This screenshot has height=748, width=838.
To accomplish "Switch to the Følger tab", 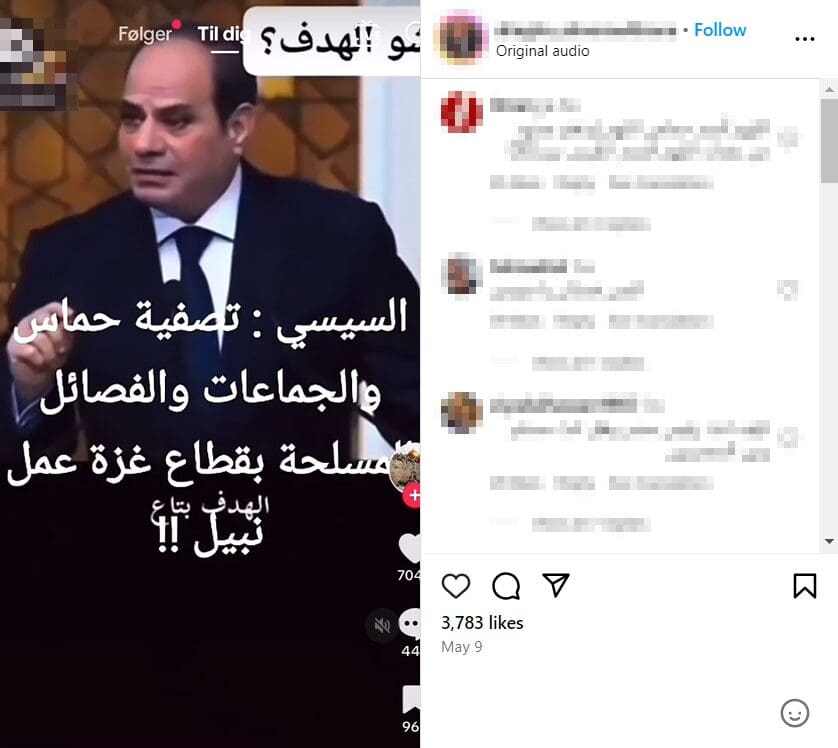I will pos(145,34).
